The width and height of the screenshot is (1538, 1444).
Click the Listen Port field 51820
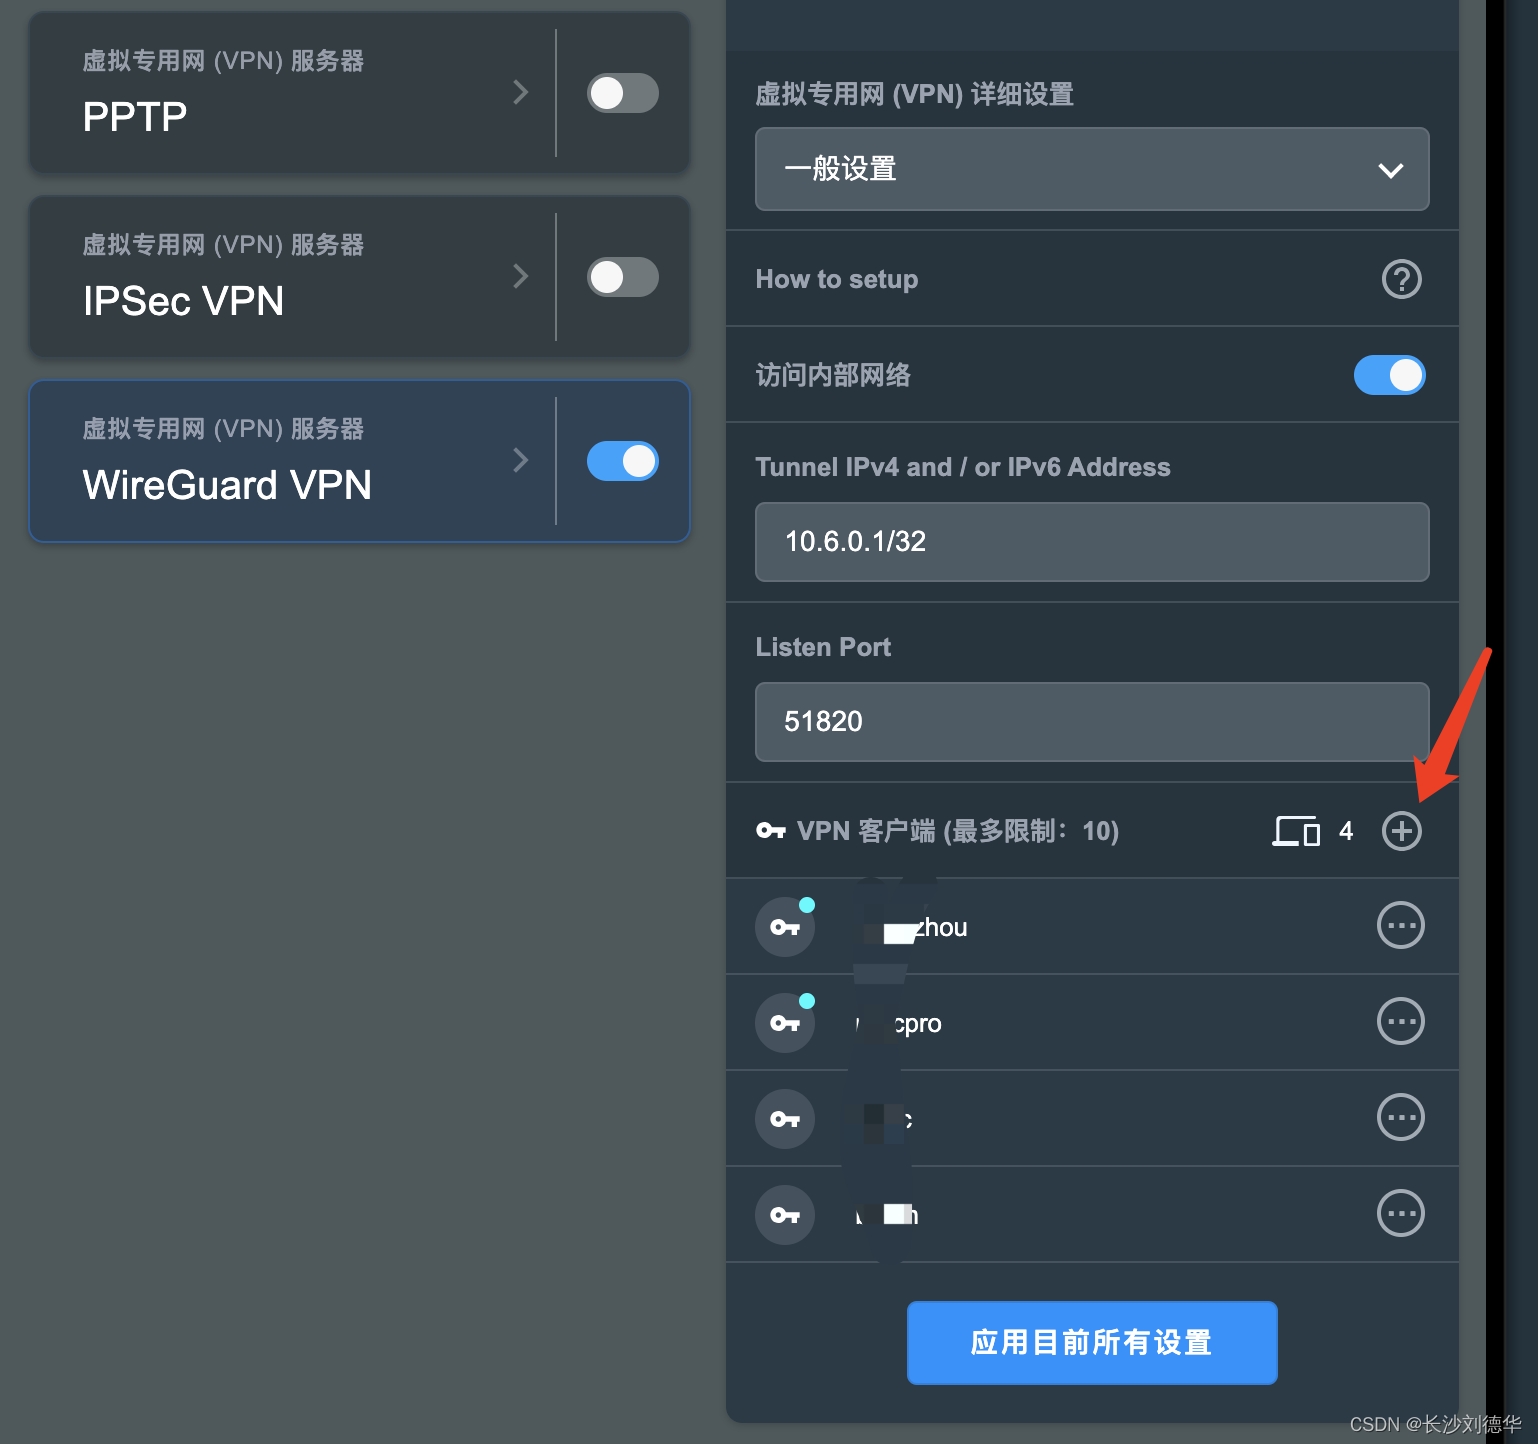pos(1092,722)
